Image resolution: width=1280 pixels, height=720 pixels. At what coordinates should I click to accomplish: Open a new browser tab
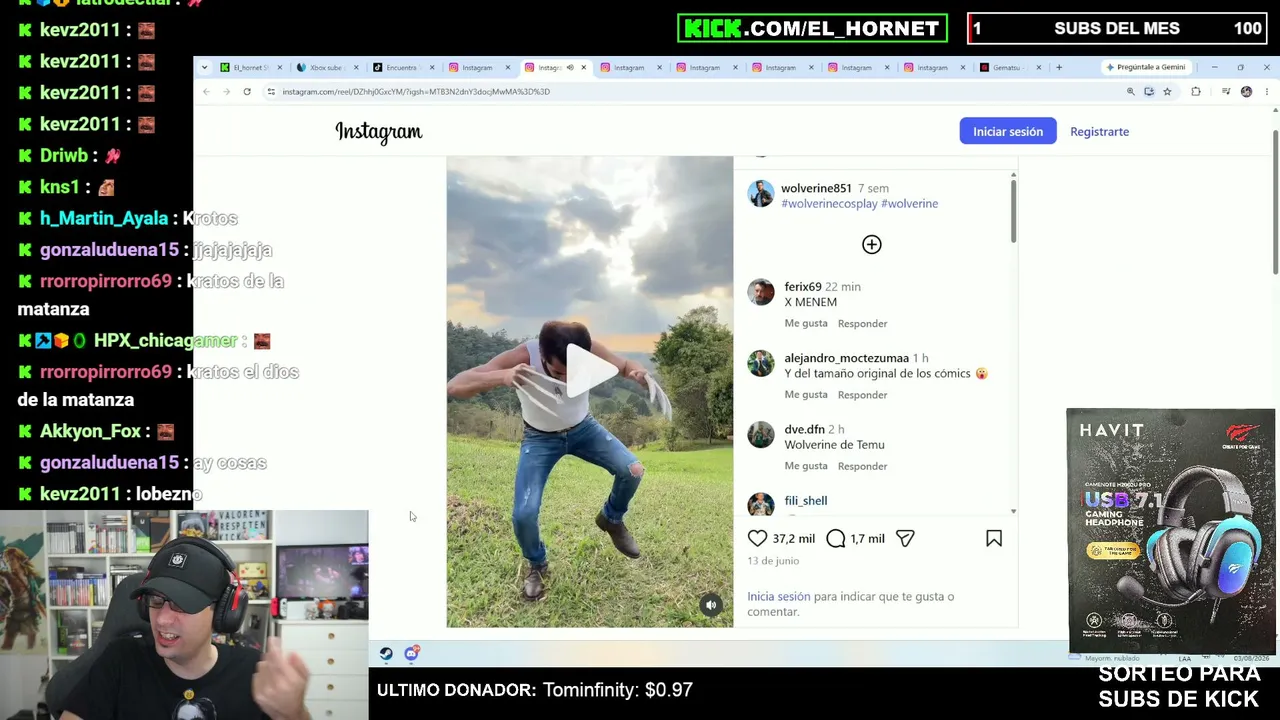click(1059, 68)
